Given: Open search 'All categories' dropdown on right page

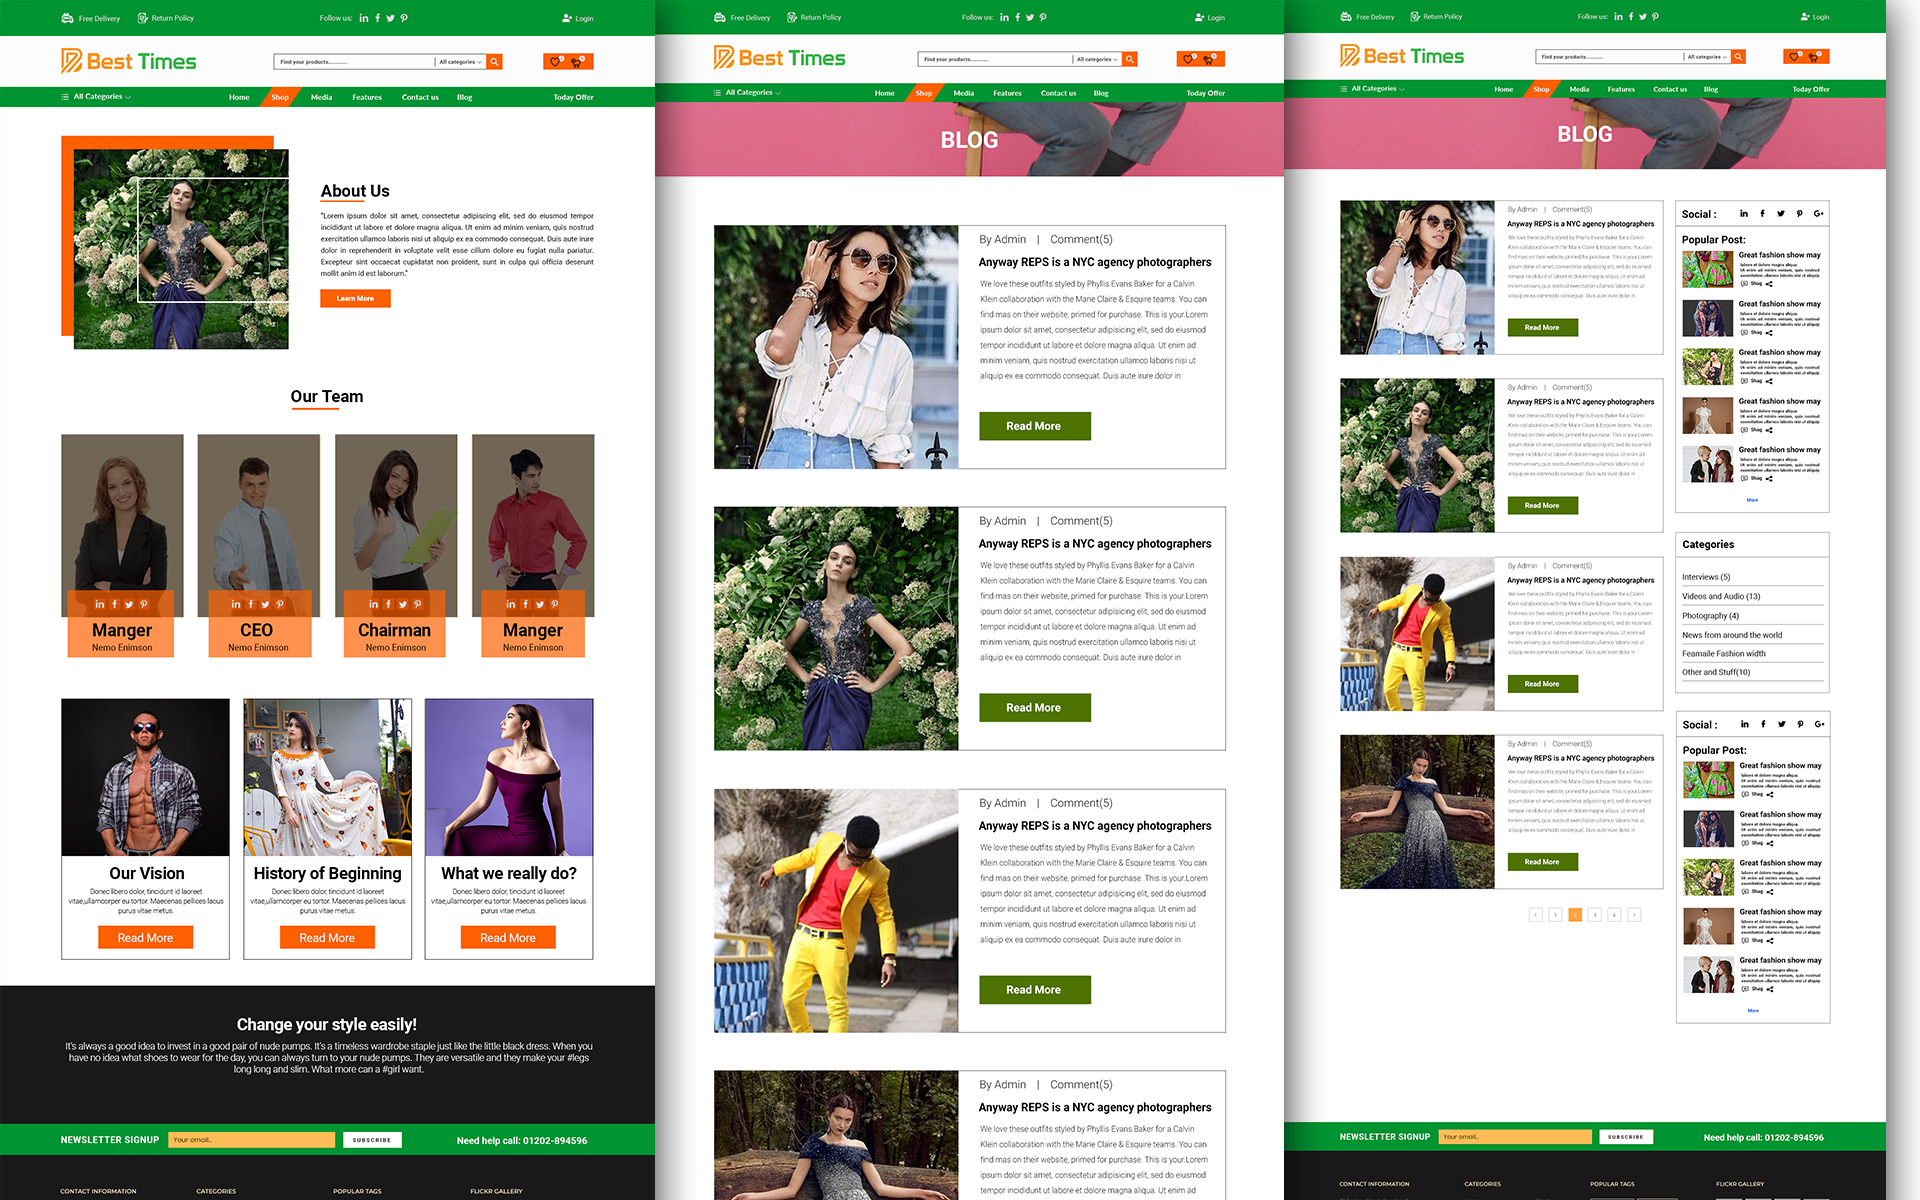Looking at the screenshot, I should point(1708,57).
